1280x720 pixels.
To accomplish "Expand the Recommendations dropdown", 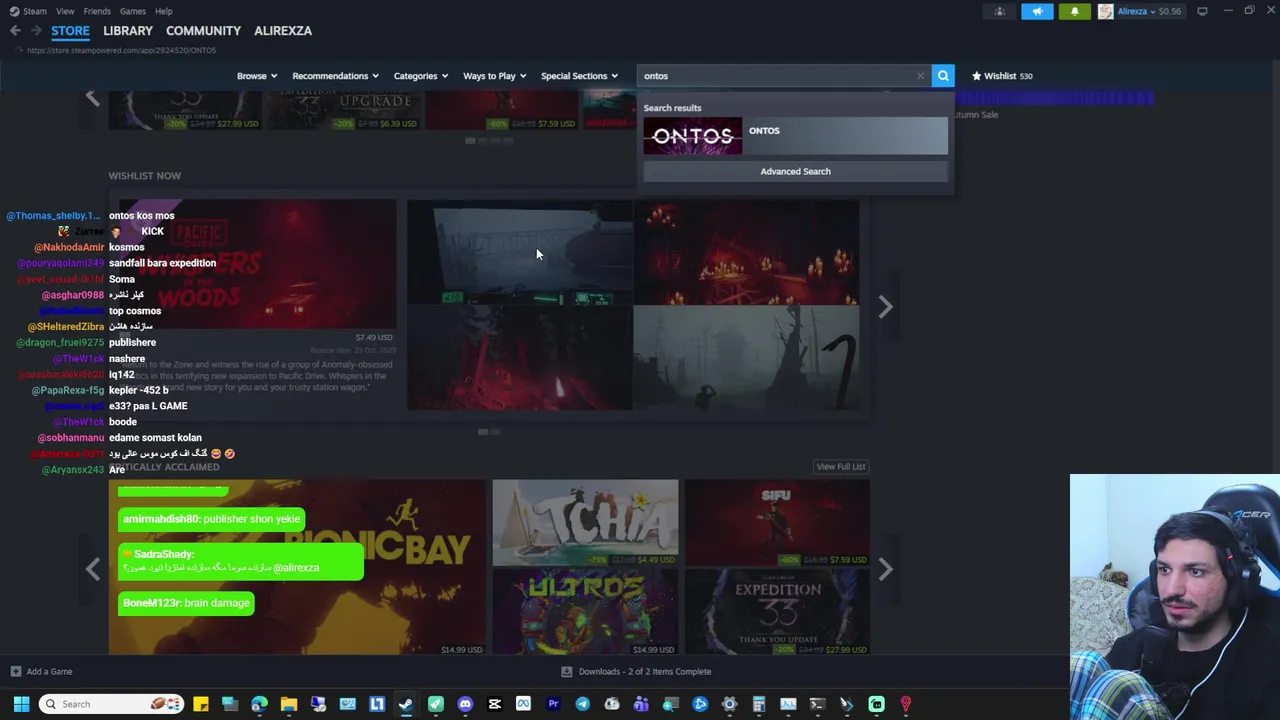I will tap(335, 76).
